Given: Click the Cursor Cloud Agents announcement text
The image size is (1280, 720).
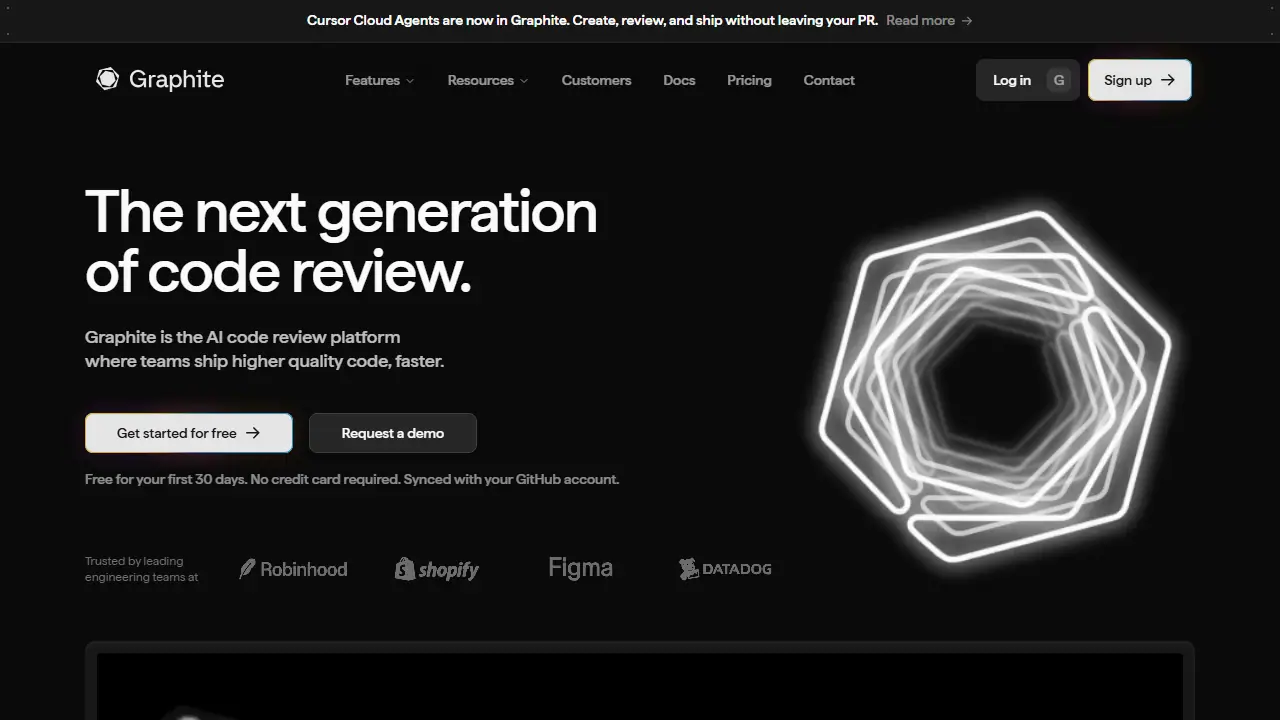Looking at the screenshot, I should point(592,20).
